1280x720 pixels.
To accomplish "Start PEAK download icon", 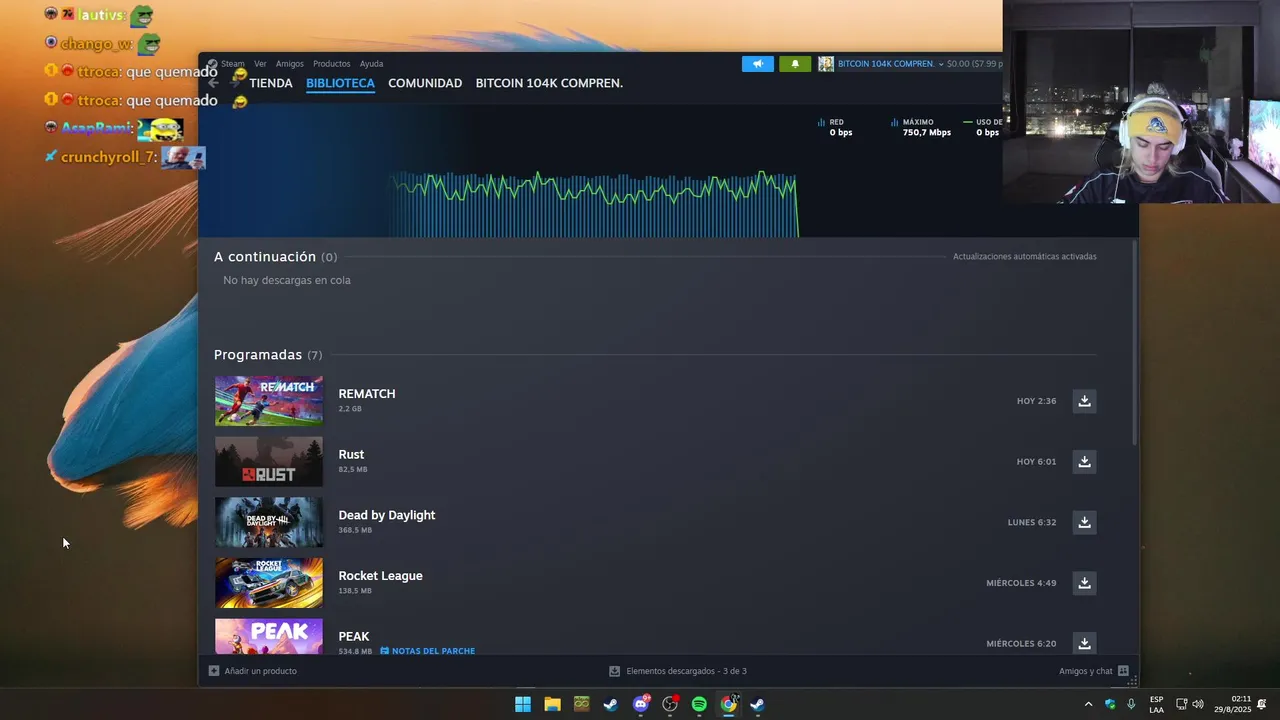I will [1084, 643].
